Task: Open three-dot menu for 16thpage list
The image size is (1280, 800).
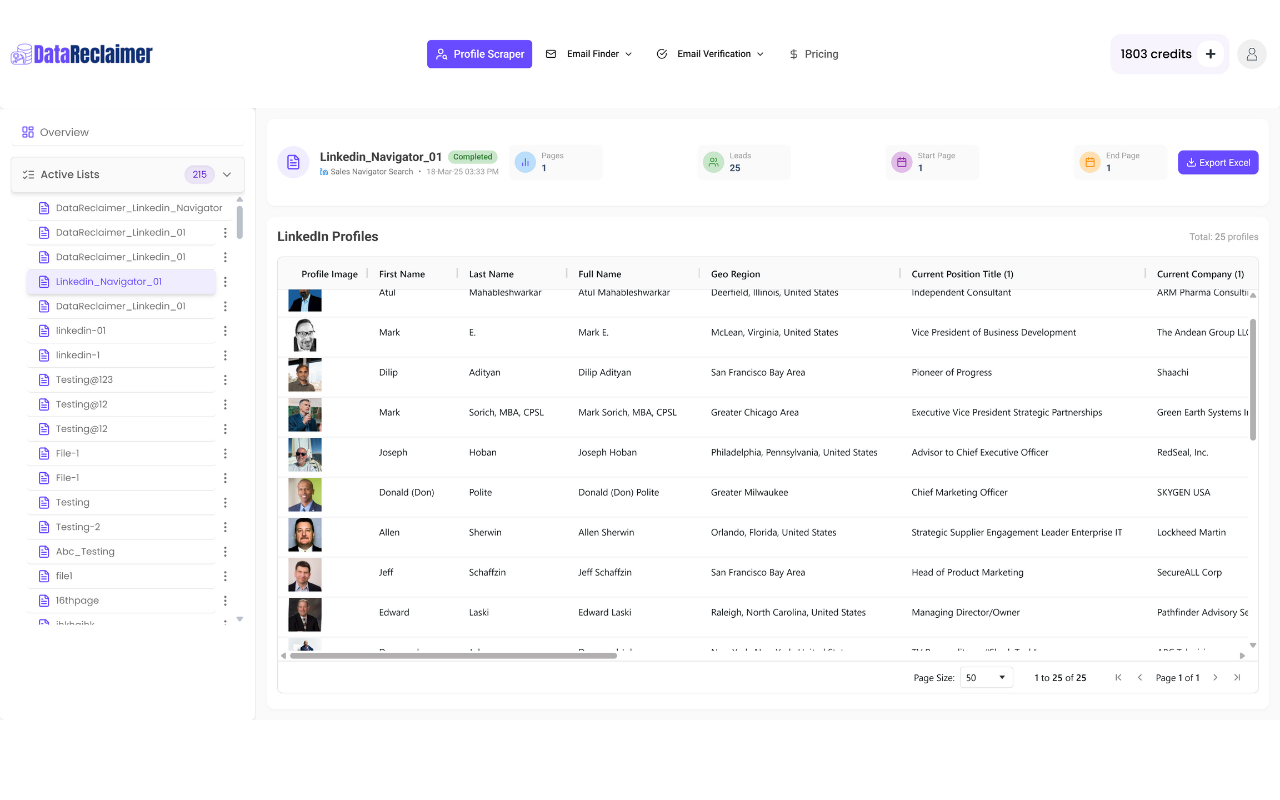Action: pyautogui.click(x=225, y=600)
